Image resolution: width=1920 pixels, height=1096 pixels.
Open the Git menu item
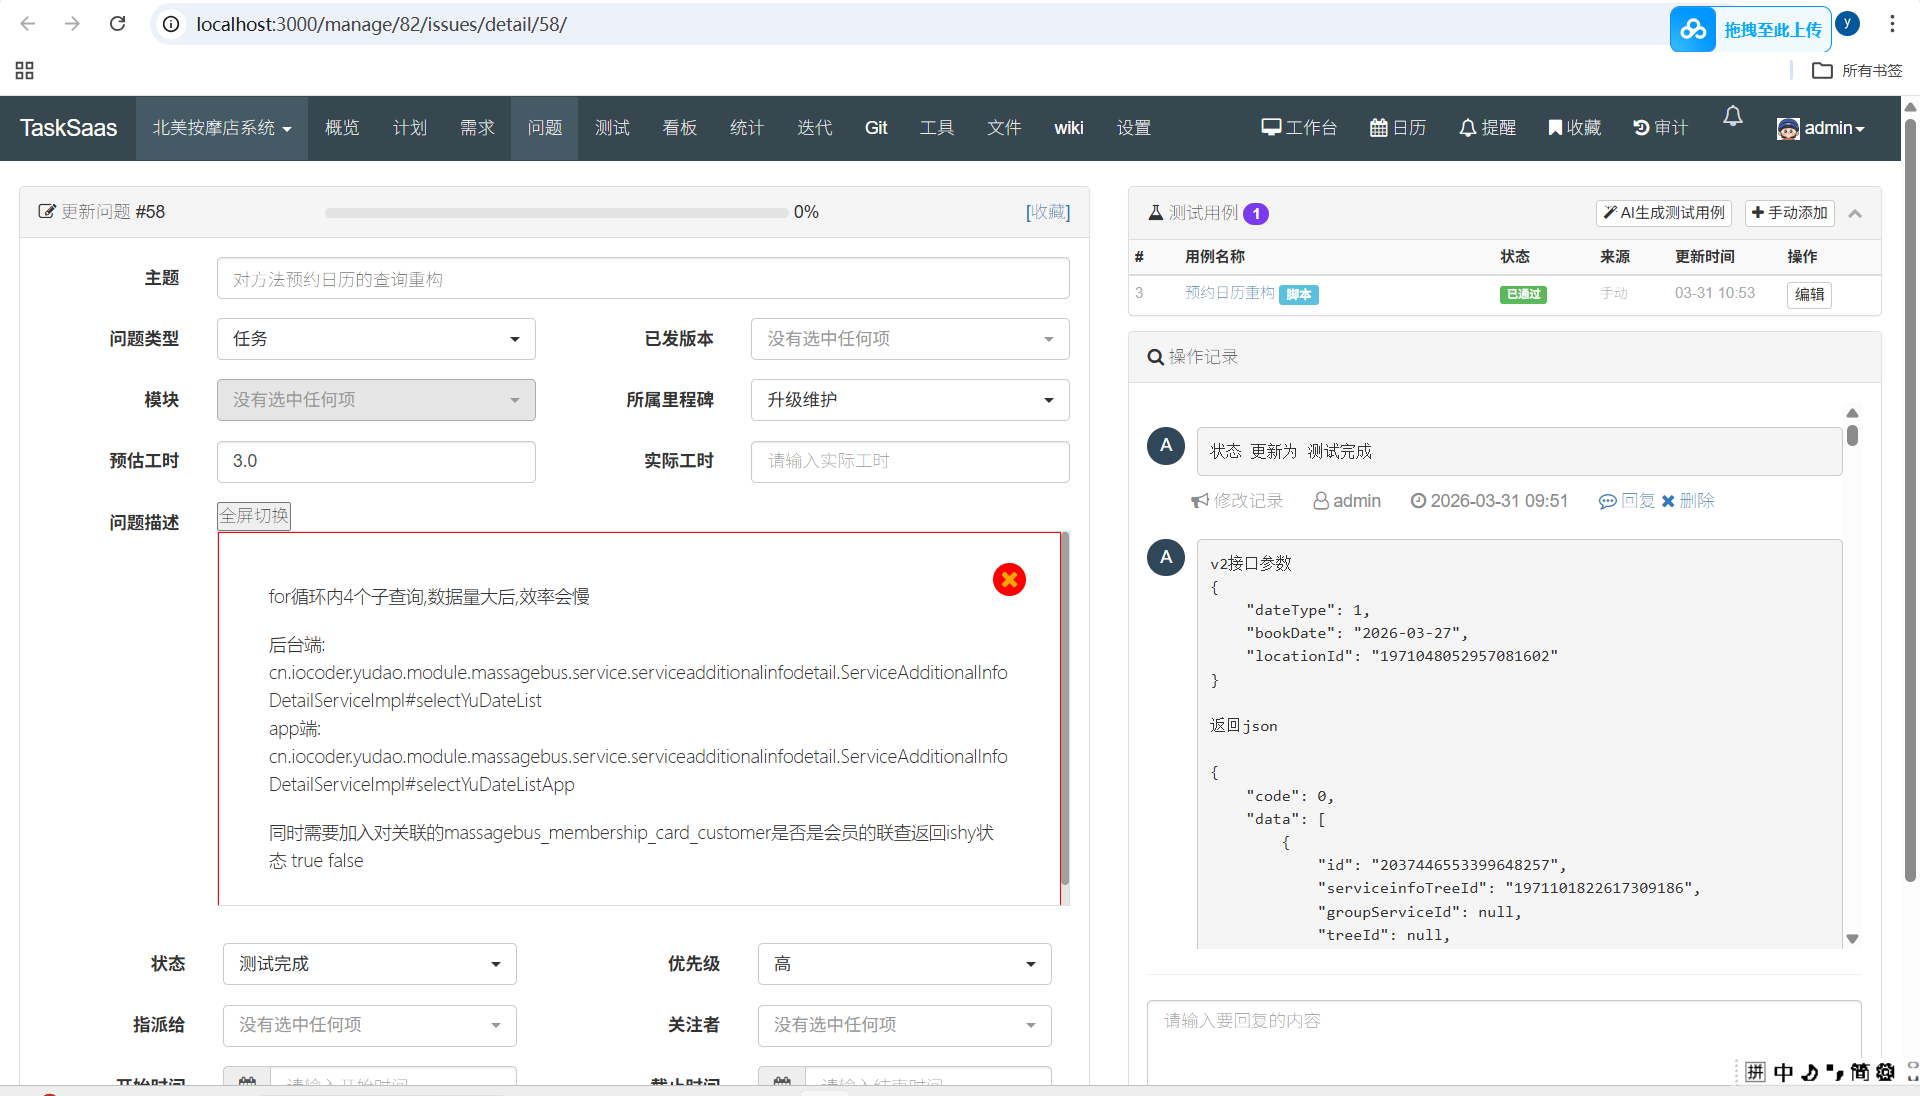click(x=876, y=128)
